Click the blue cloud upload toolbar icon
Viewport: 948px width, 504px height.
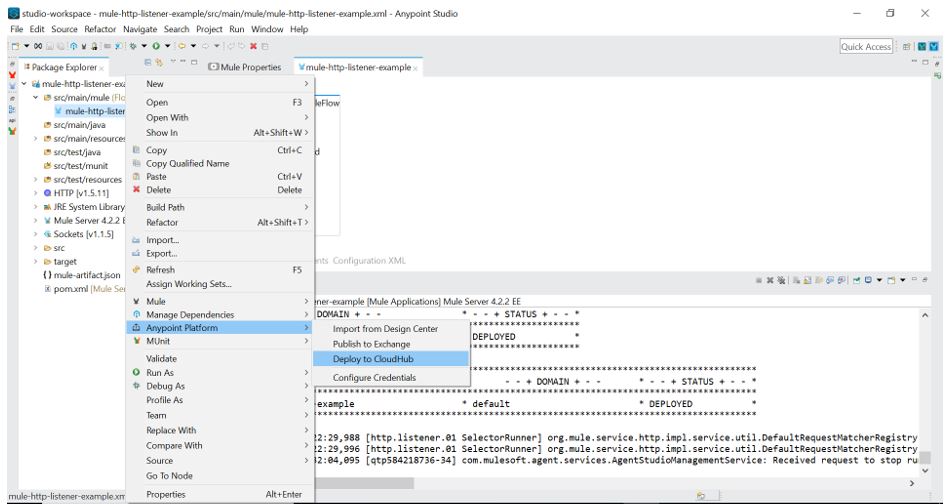(73, 46)
